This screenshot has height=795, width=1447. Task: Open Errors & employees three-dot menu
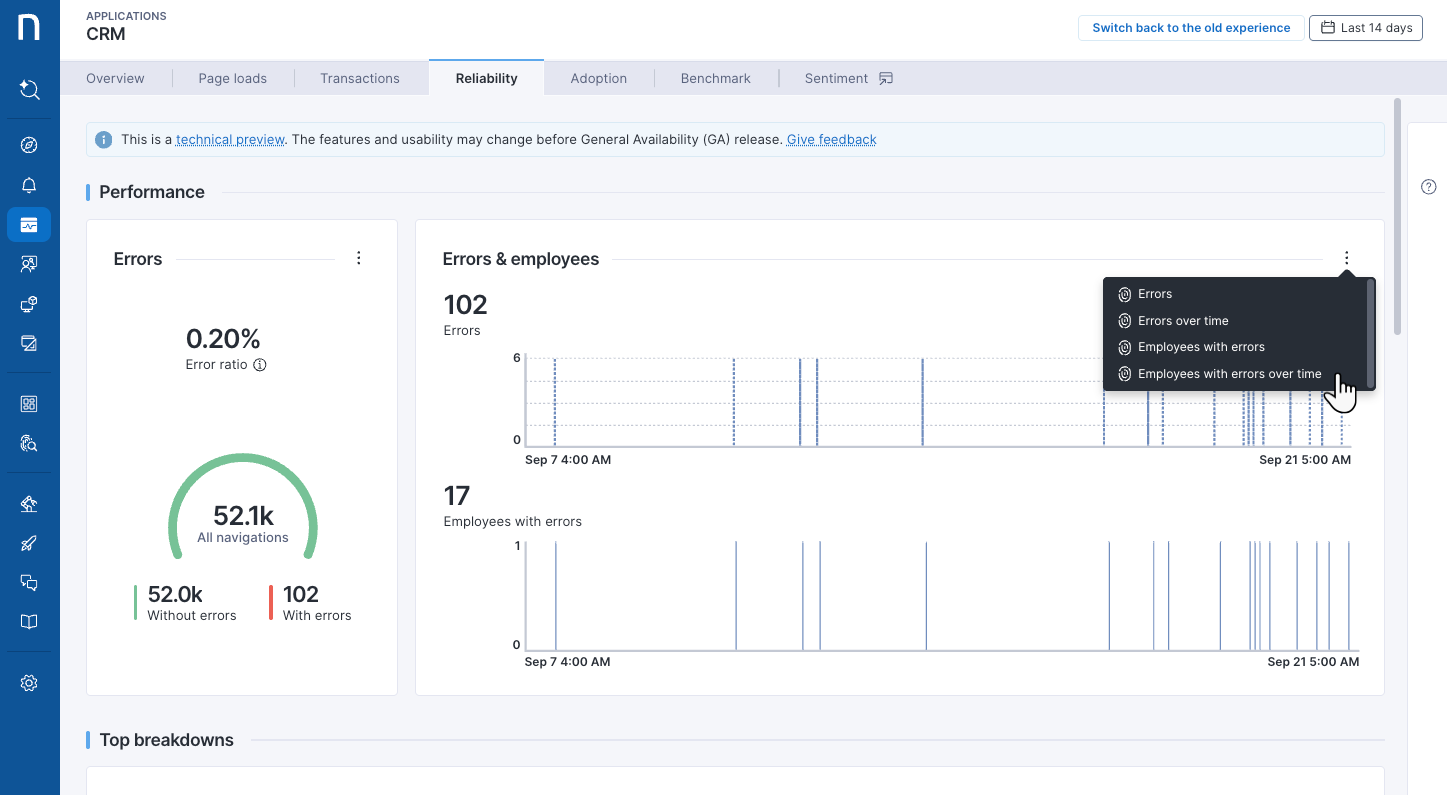point(1346,258)
